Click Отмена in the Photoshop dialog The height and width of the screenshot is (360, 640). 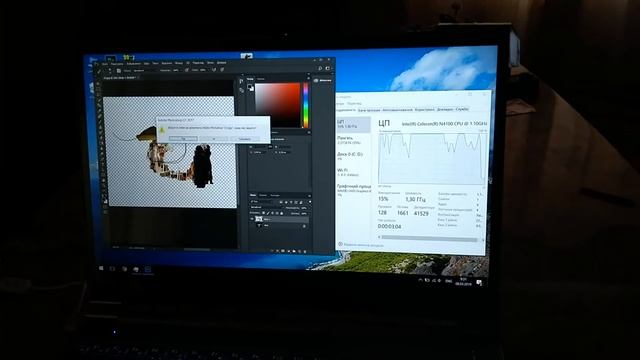click(244, 139)
